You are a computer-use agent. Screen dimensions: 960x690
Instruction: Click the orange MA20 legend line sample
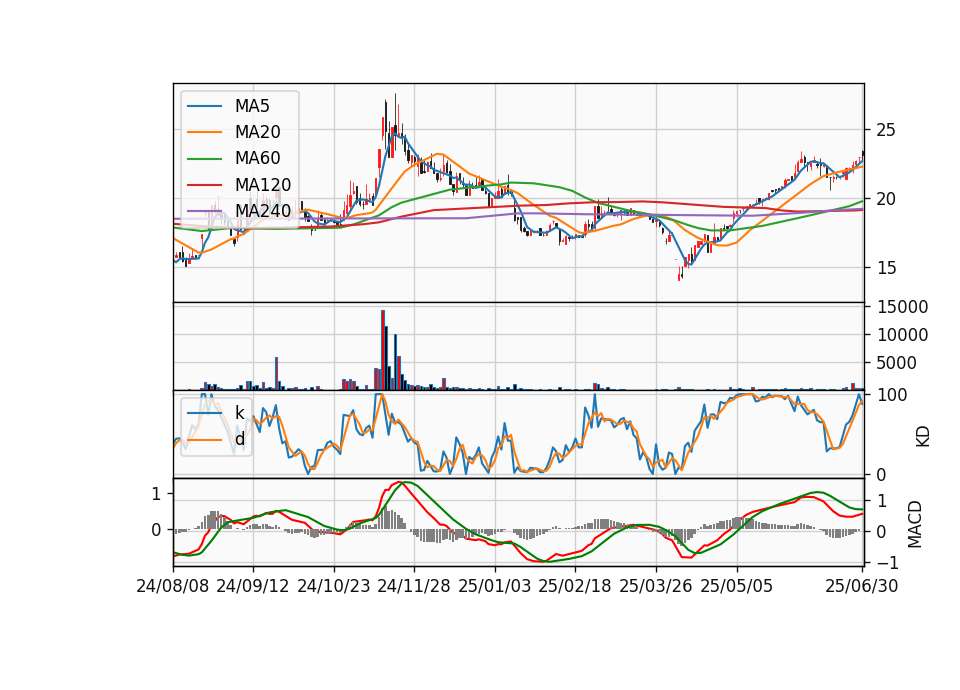(204, 132)
